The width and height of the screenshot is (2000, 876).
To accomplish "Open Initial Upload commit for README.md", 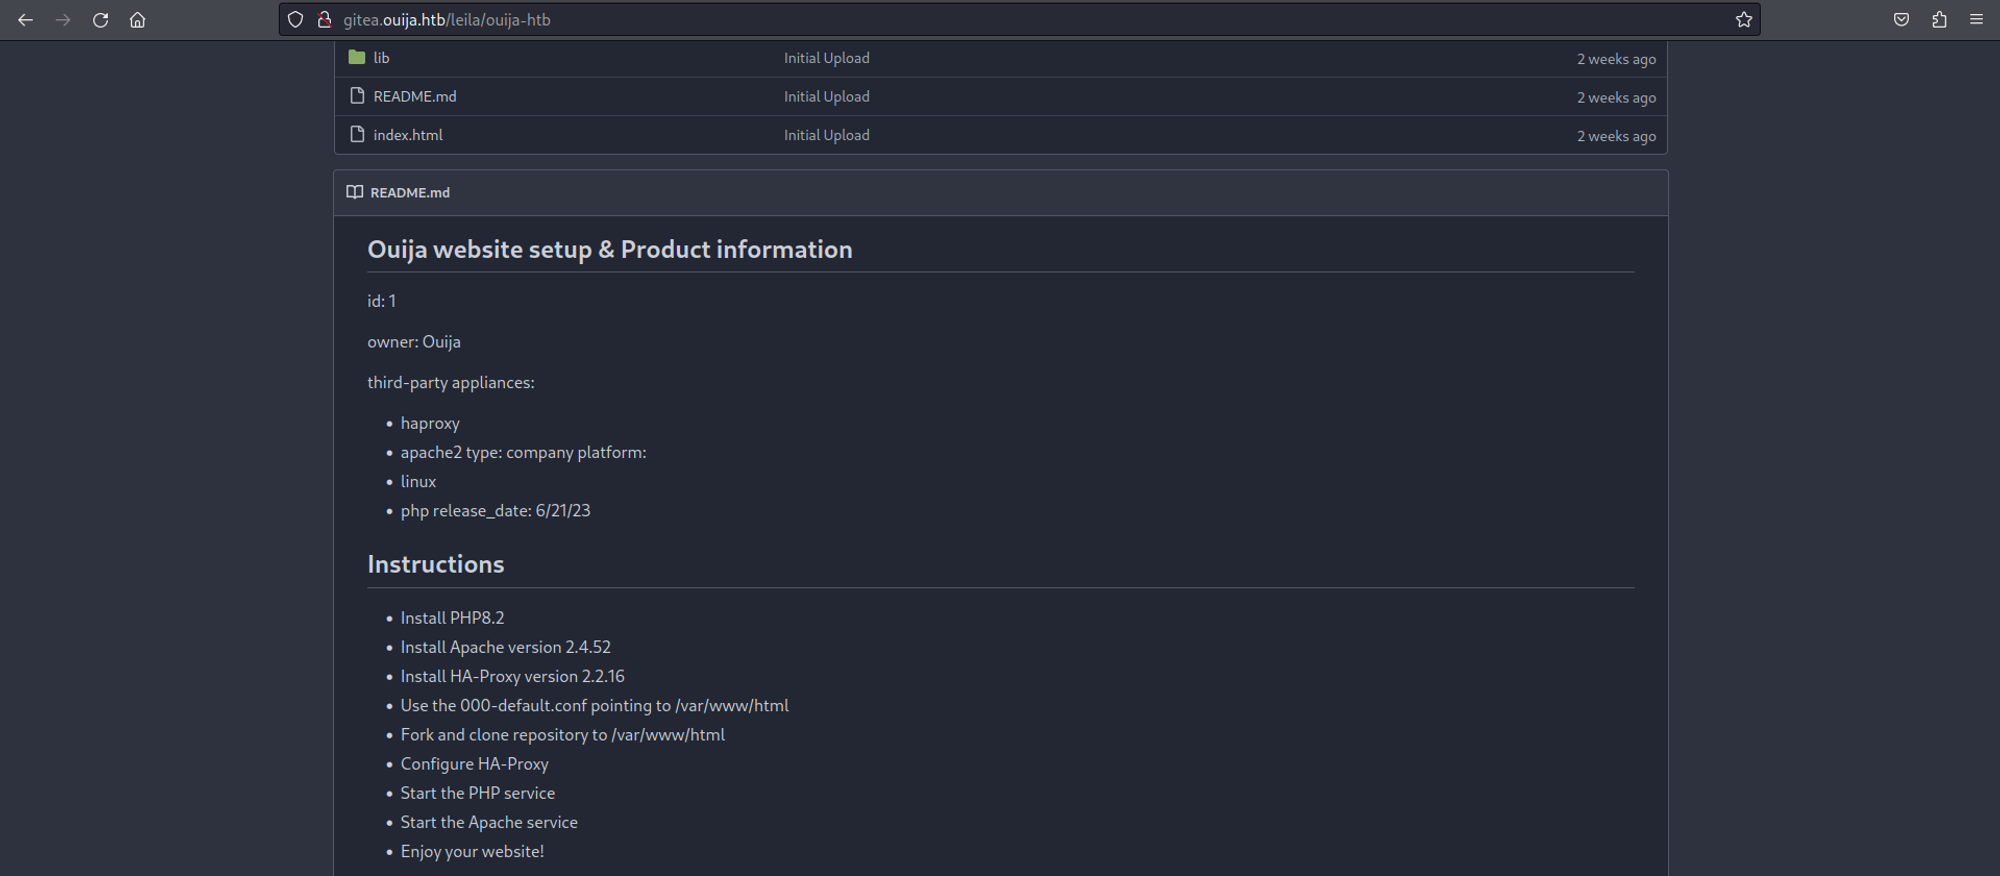I will [826, 97].
